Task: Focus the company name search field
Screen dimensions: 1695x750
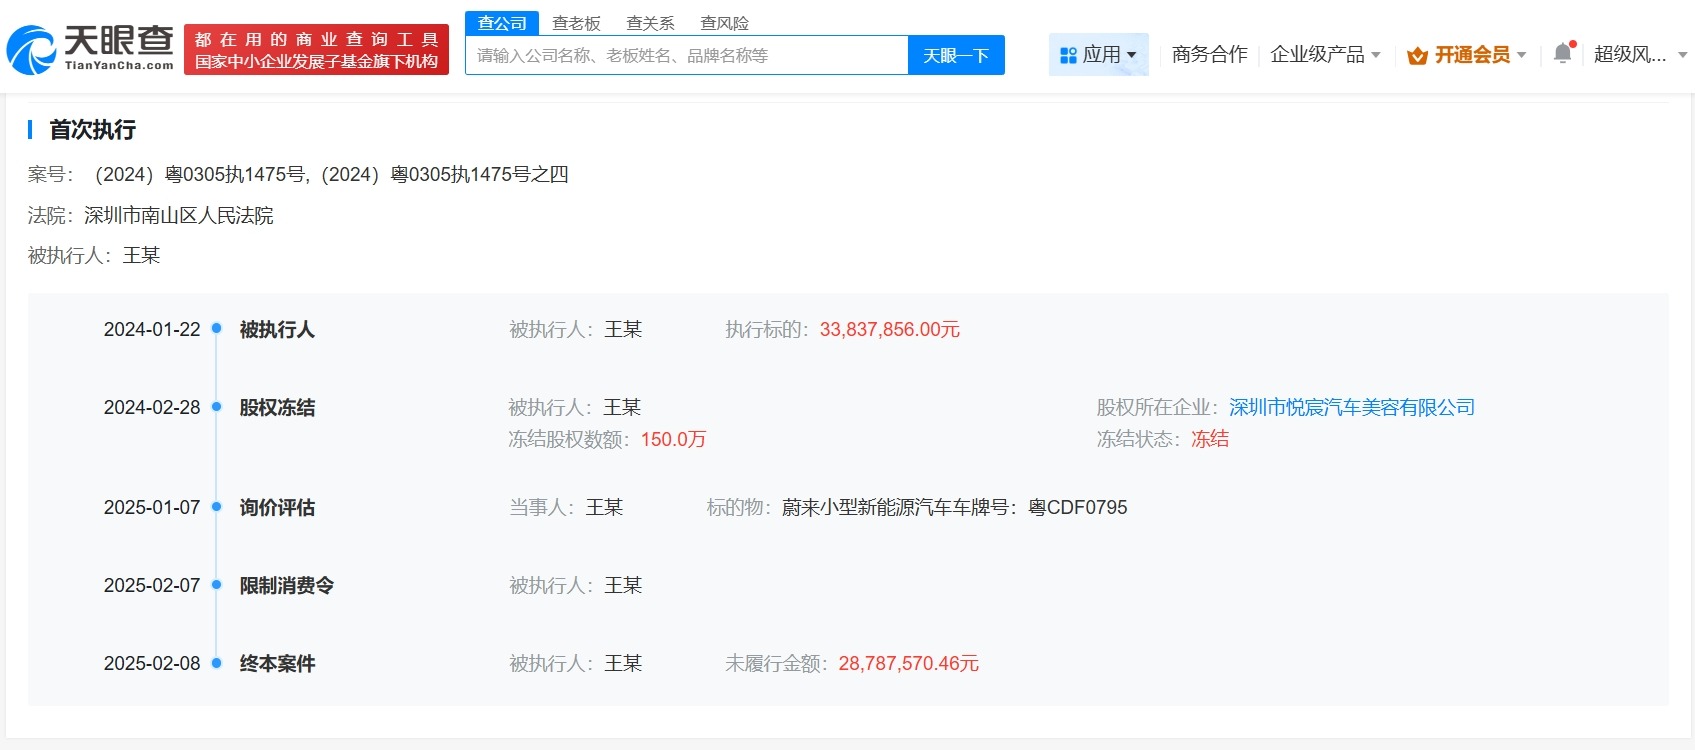Action: pyautogui.click(x=687, y=55)
